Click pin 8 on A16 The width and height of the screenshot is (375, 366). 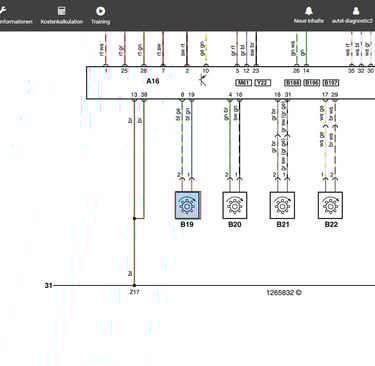(x=182, y=95)
